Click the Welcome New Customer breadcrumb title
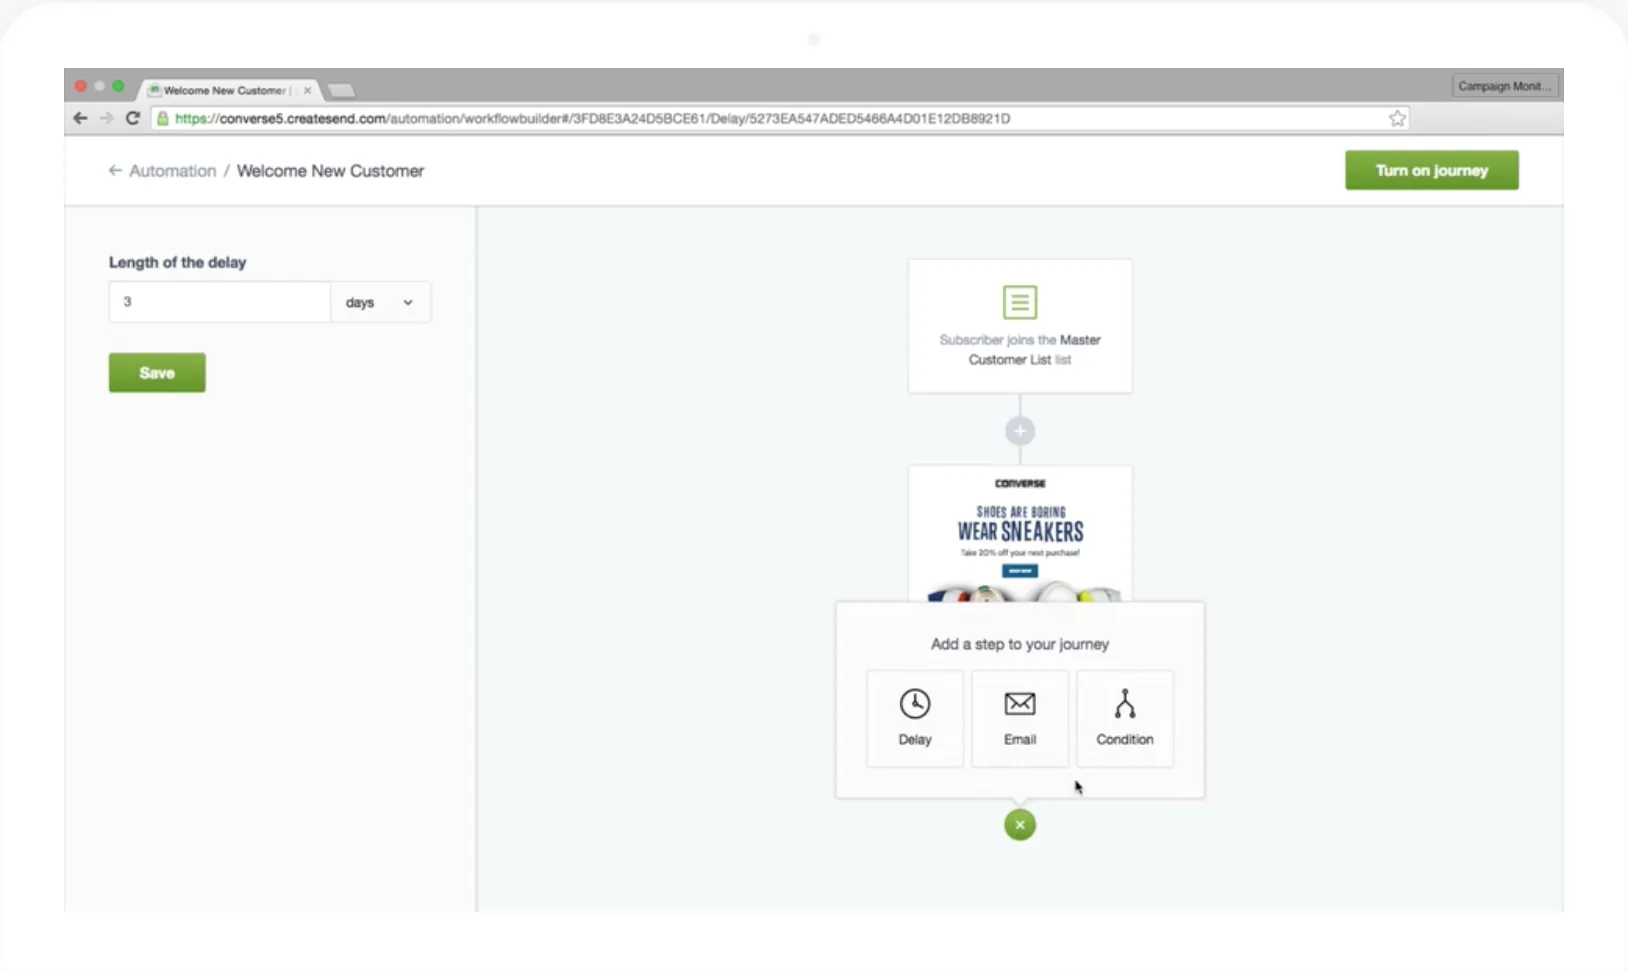 pyautogui.click(x=330, y=171)
